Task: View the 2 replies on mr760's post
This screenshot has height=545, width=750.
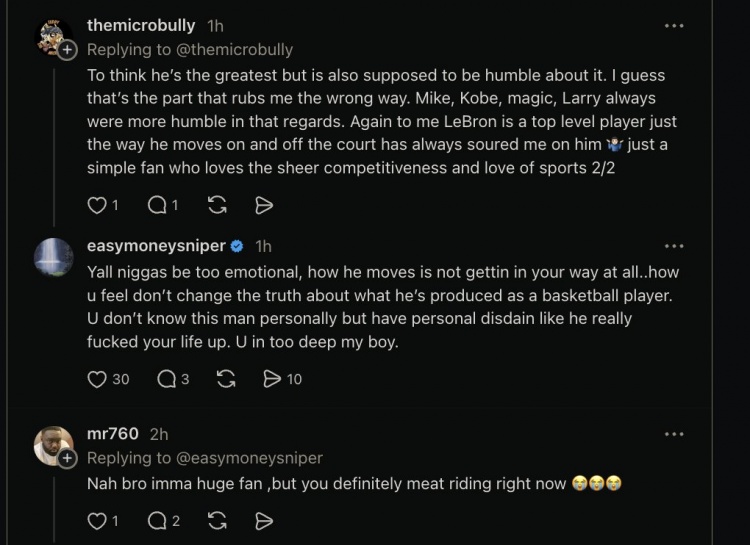Action: coord(157,521)
